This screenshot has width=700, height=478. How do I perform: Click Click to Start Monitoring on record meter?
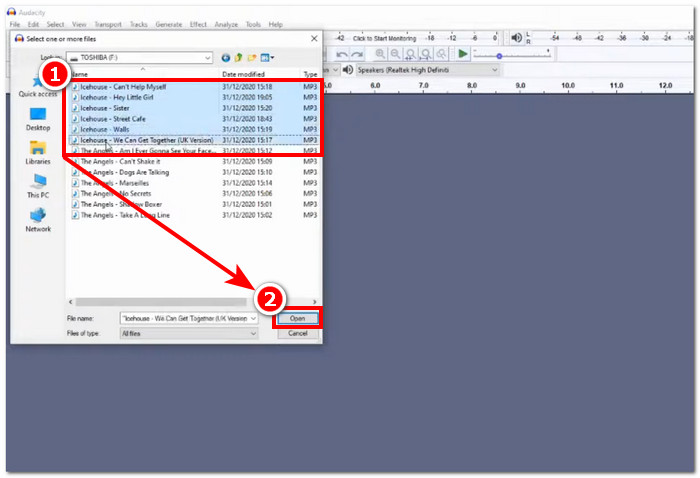click(384, 38)
